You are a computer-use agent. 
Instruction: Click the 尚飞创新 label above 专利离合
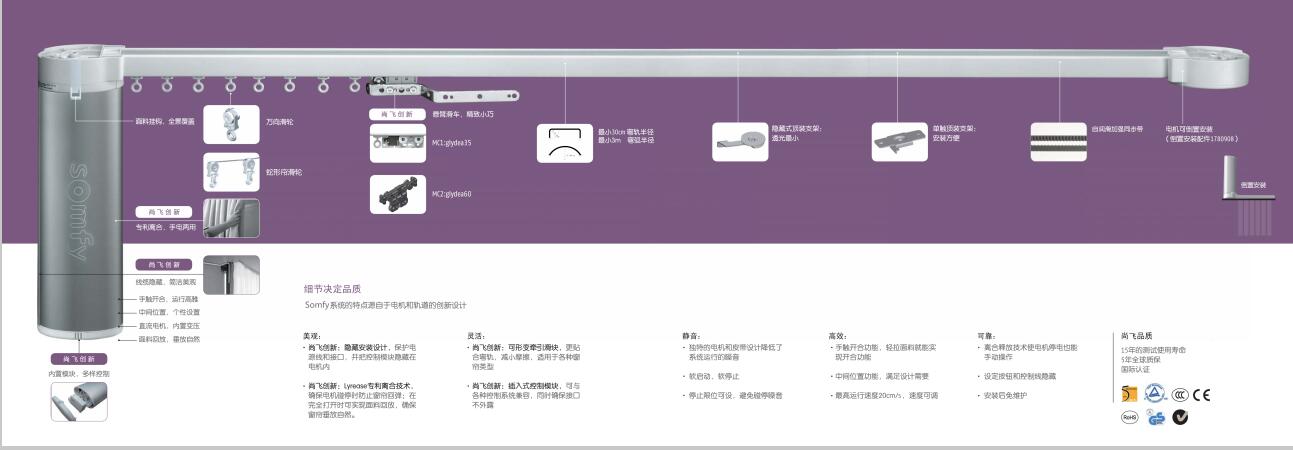pos(164,212)
